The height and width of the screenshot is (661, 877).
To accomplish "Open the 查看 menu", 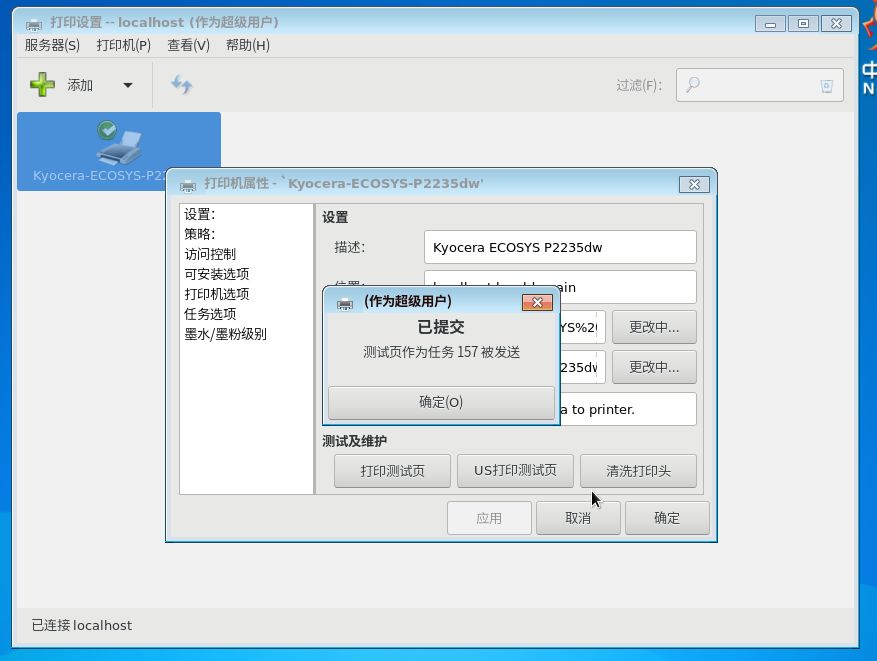I will coord(186,45).
